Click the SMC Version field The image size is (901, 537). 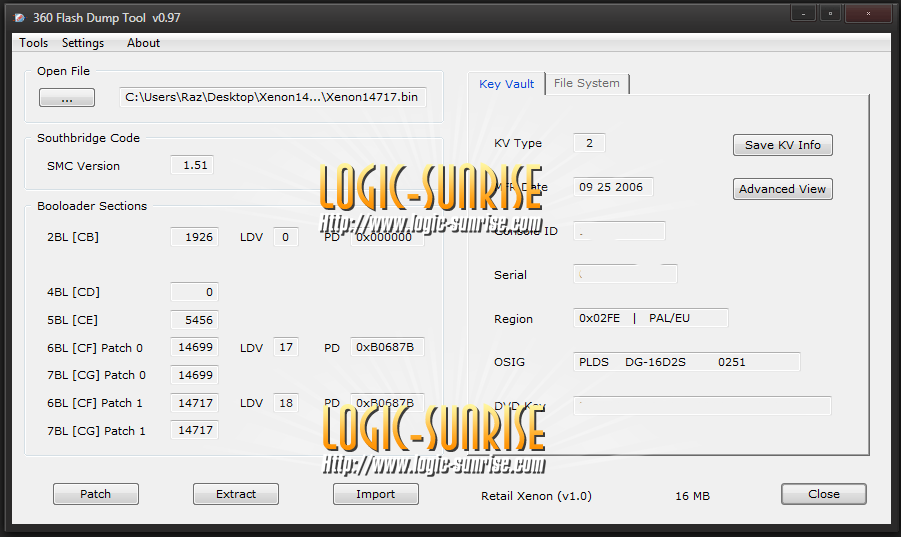193,166
